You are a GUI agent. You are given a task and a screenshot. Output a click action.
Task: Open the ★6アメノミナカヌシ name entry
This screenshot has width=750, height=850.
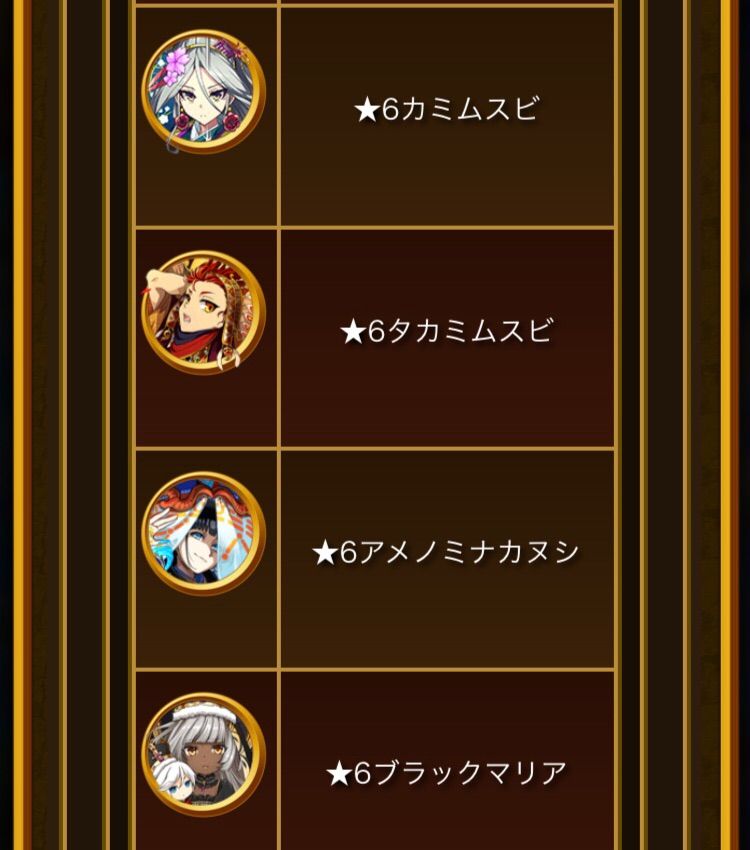point(446,552)
